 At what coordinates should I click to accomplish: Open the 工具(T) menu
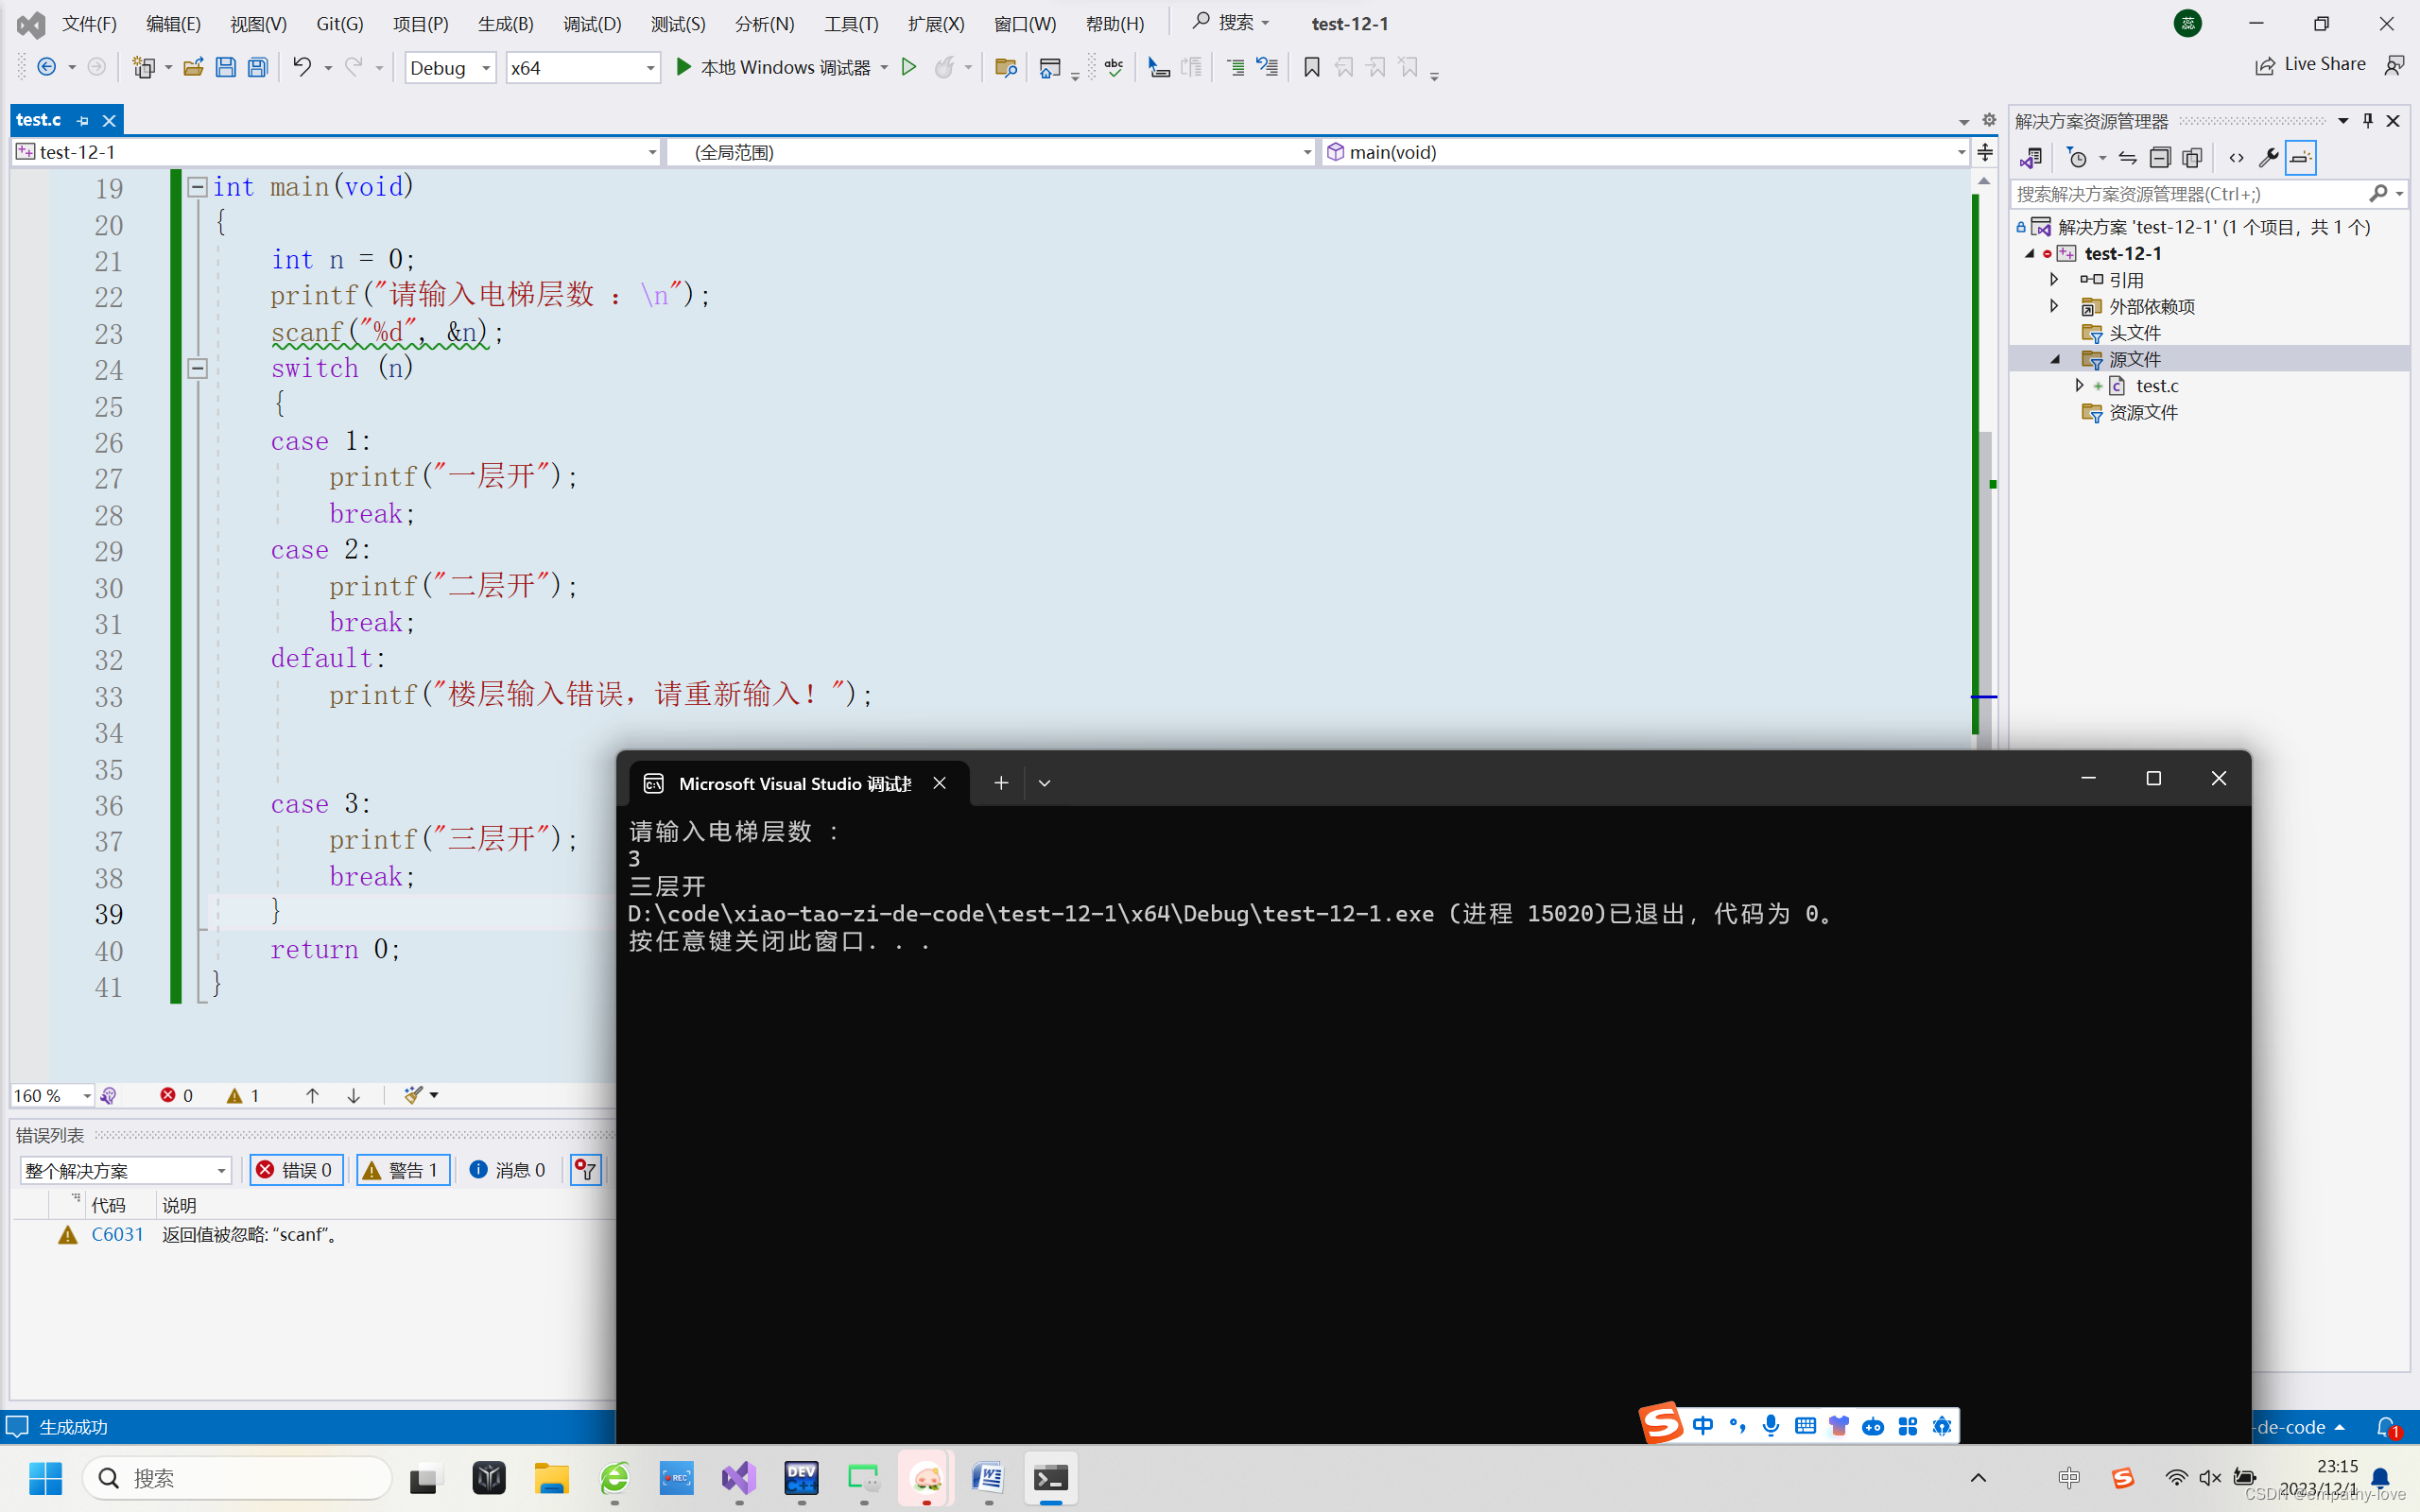pyautogui.click(x=851, y=23)
